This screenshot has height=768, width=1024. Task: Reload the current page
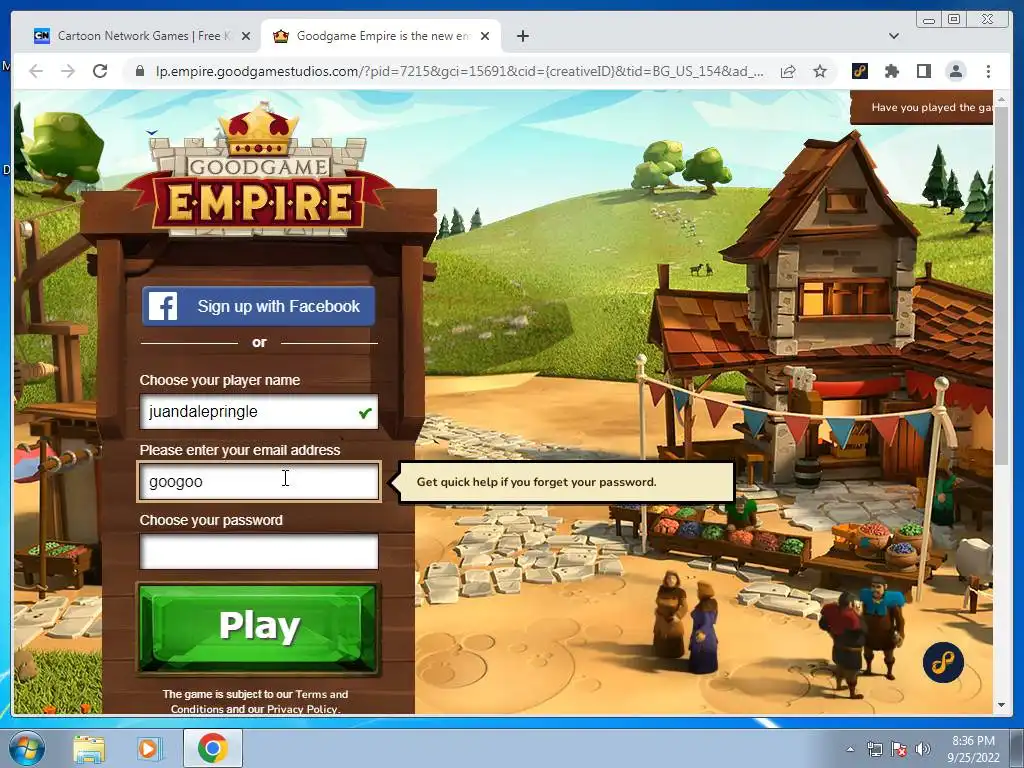[100, 71]
